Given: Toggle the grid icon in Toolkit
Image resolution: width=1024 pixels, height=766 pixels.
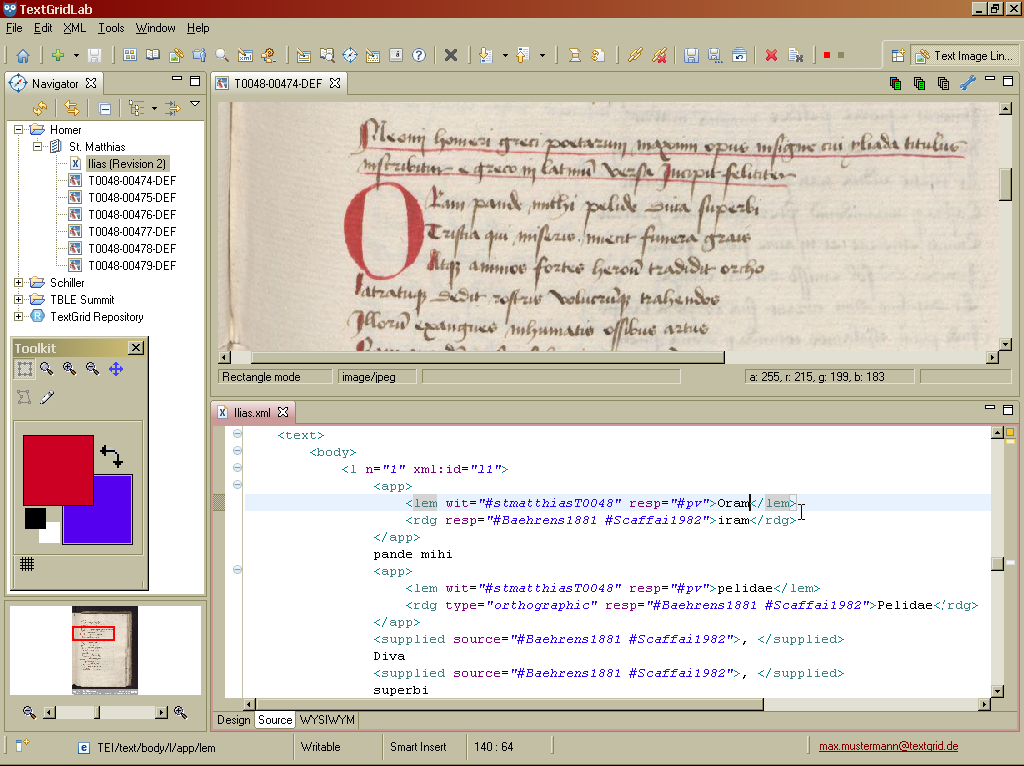Looking at the screenshot, I should 27,564.
